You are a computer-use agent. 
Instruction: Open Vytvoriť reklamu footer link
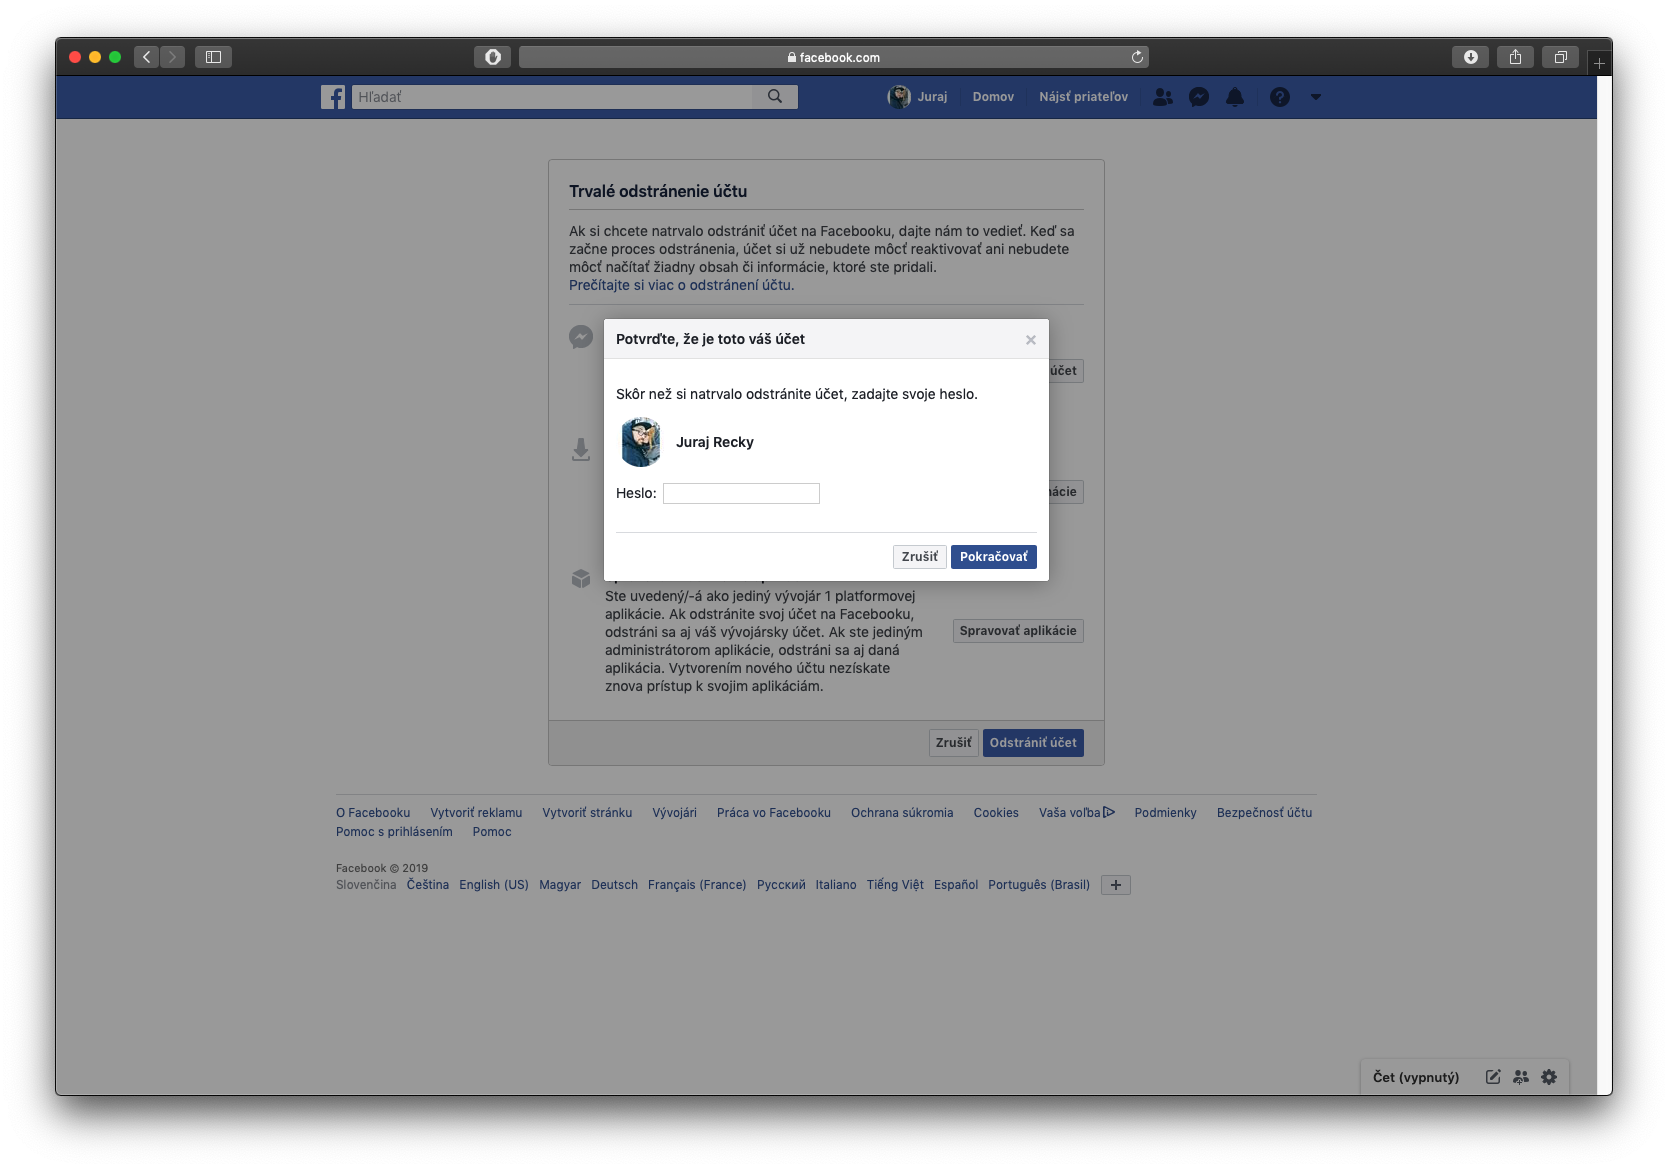pyautogui.click(x=476, y=813)
